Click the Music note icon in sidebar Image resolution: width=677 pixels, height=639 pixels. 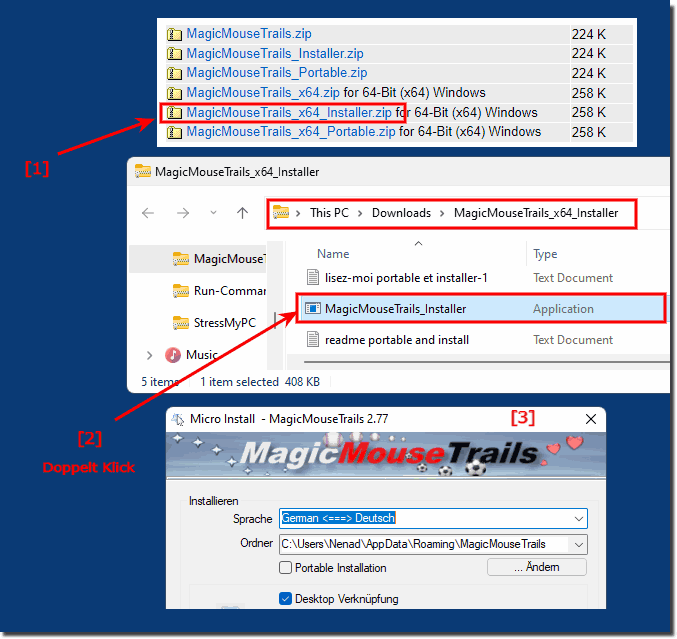173,355
